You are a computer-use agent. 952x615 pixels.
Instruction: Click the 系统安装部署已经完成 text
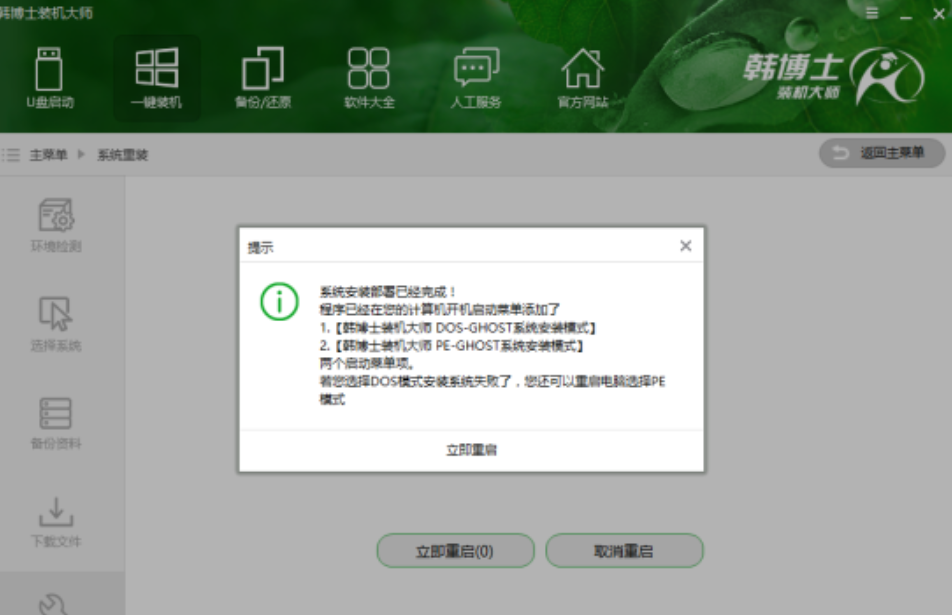click(388, 292)
